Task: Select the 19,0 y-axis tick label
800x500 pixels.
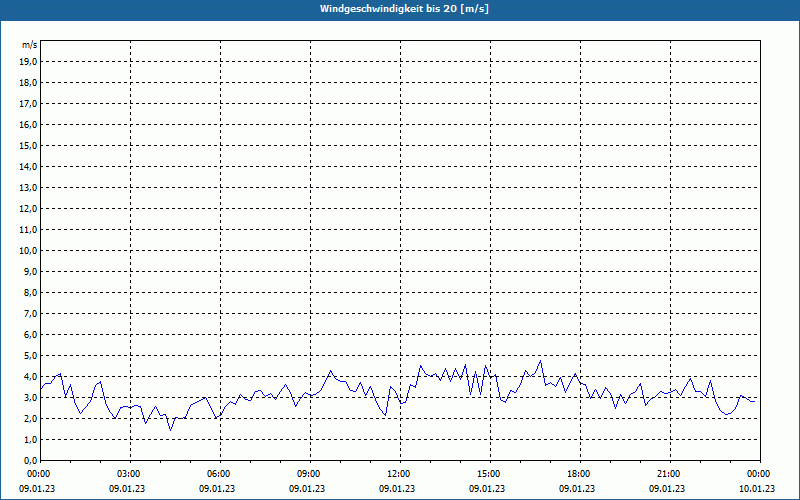Action: click(28, 61)
